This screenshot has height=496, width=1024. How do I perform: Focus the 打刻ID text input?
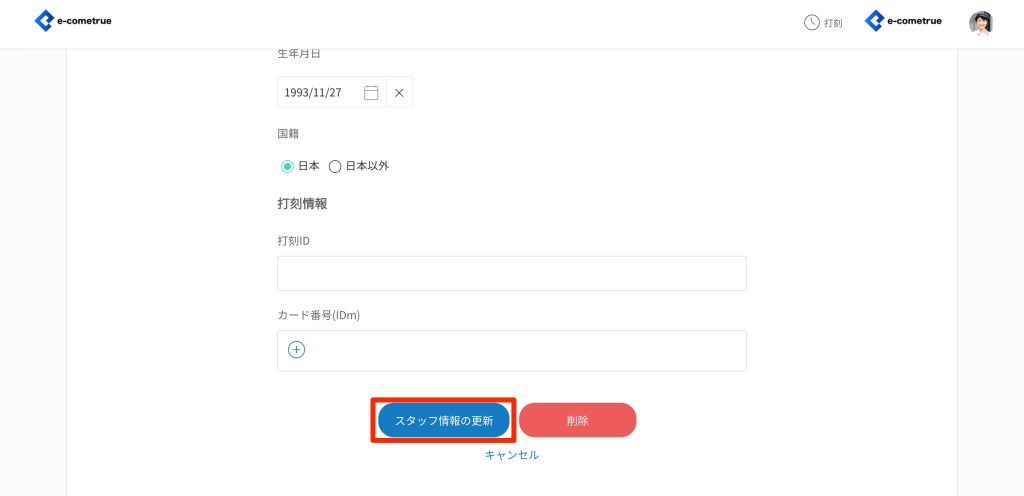coord(511,273)
